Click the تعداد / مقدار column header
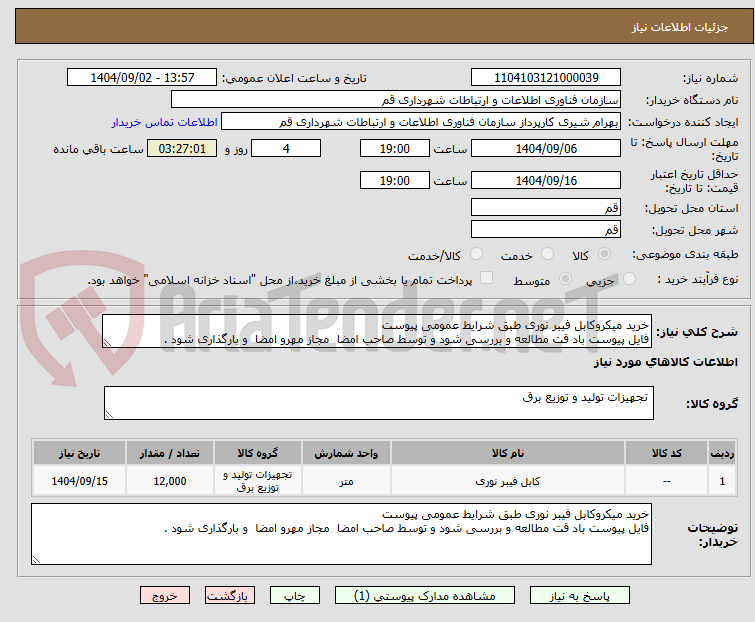 click(x=169, y=453)
